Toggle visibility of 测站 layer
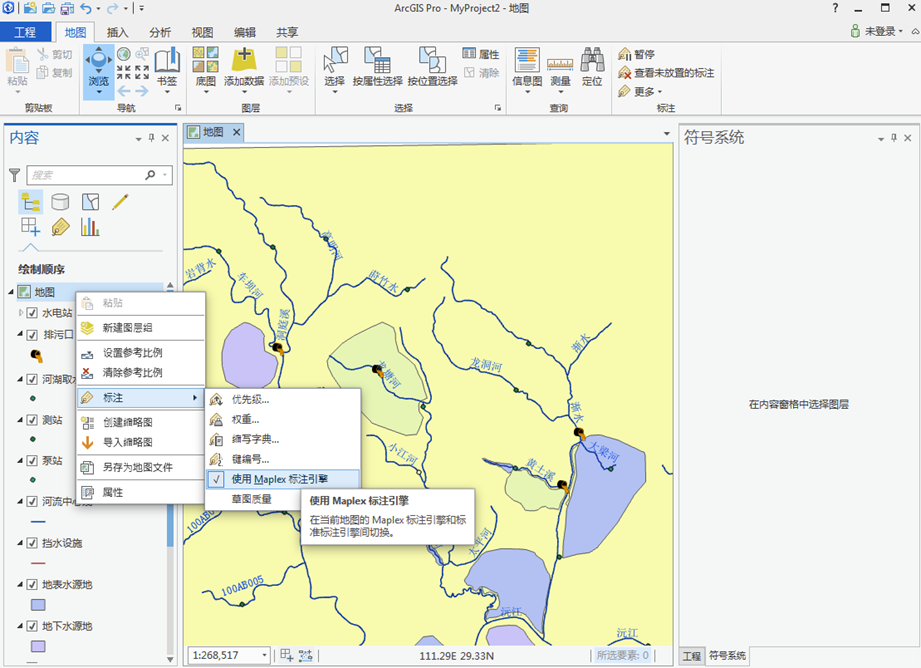This screenshot has width=921, height=668. tap(32, 420)
